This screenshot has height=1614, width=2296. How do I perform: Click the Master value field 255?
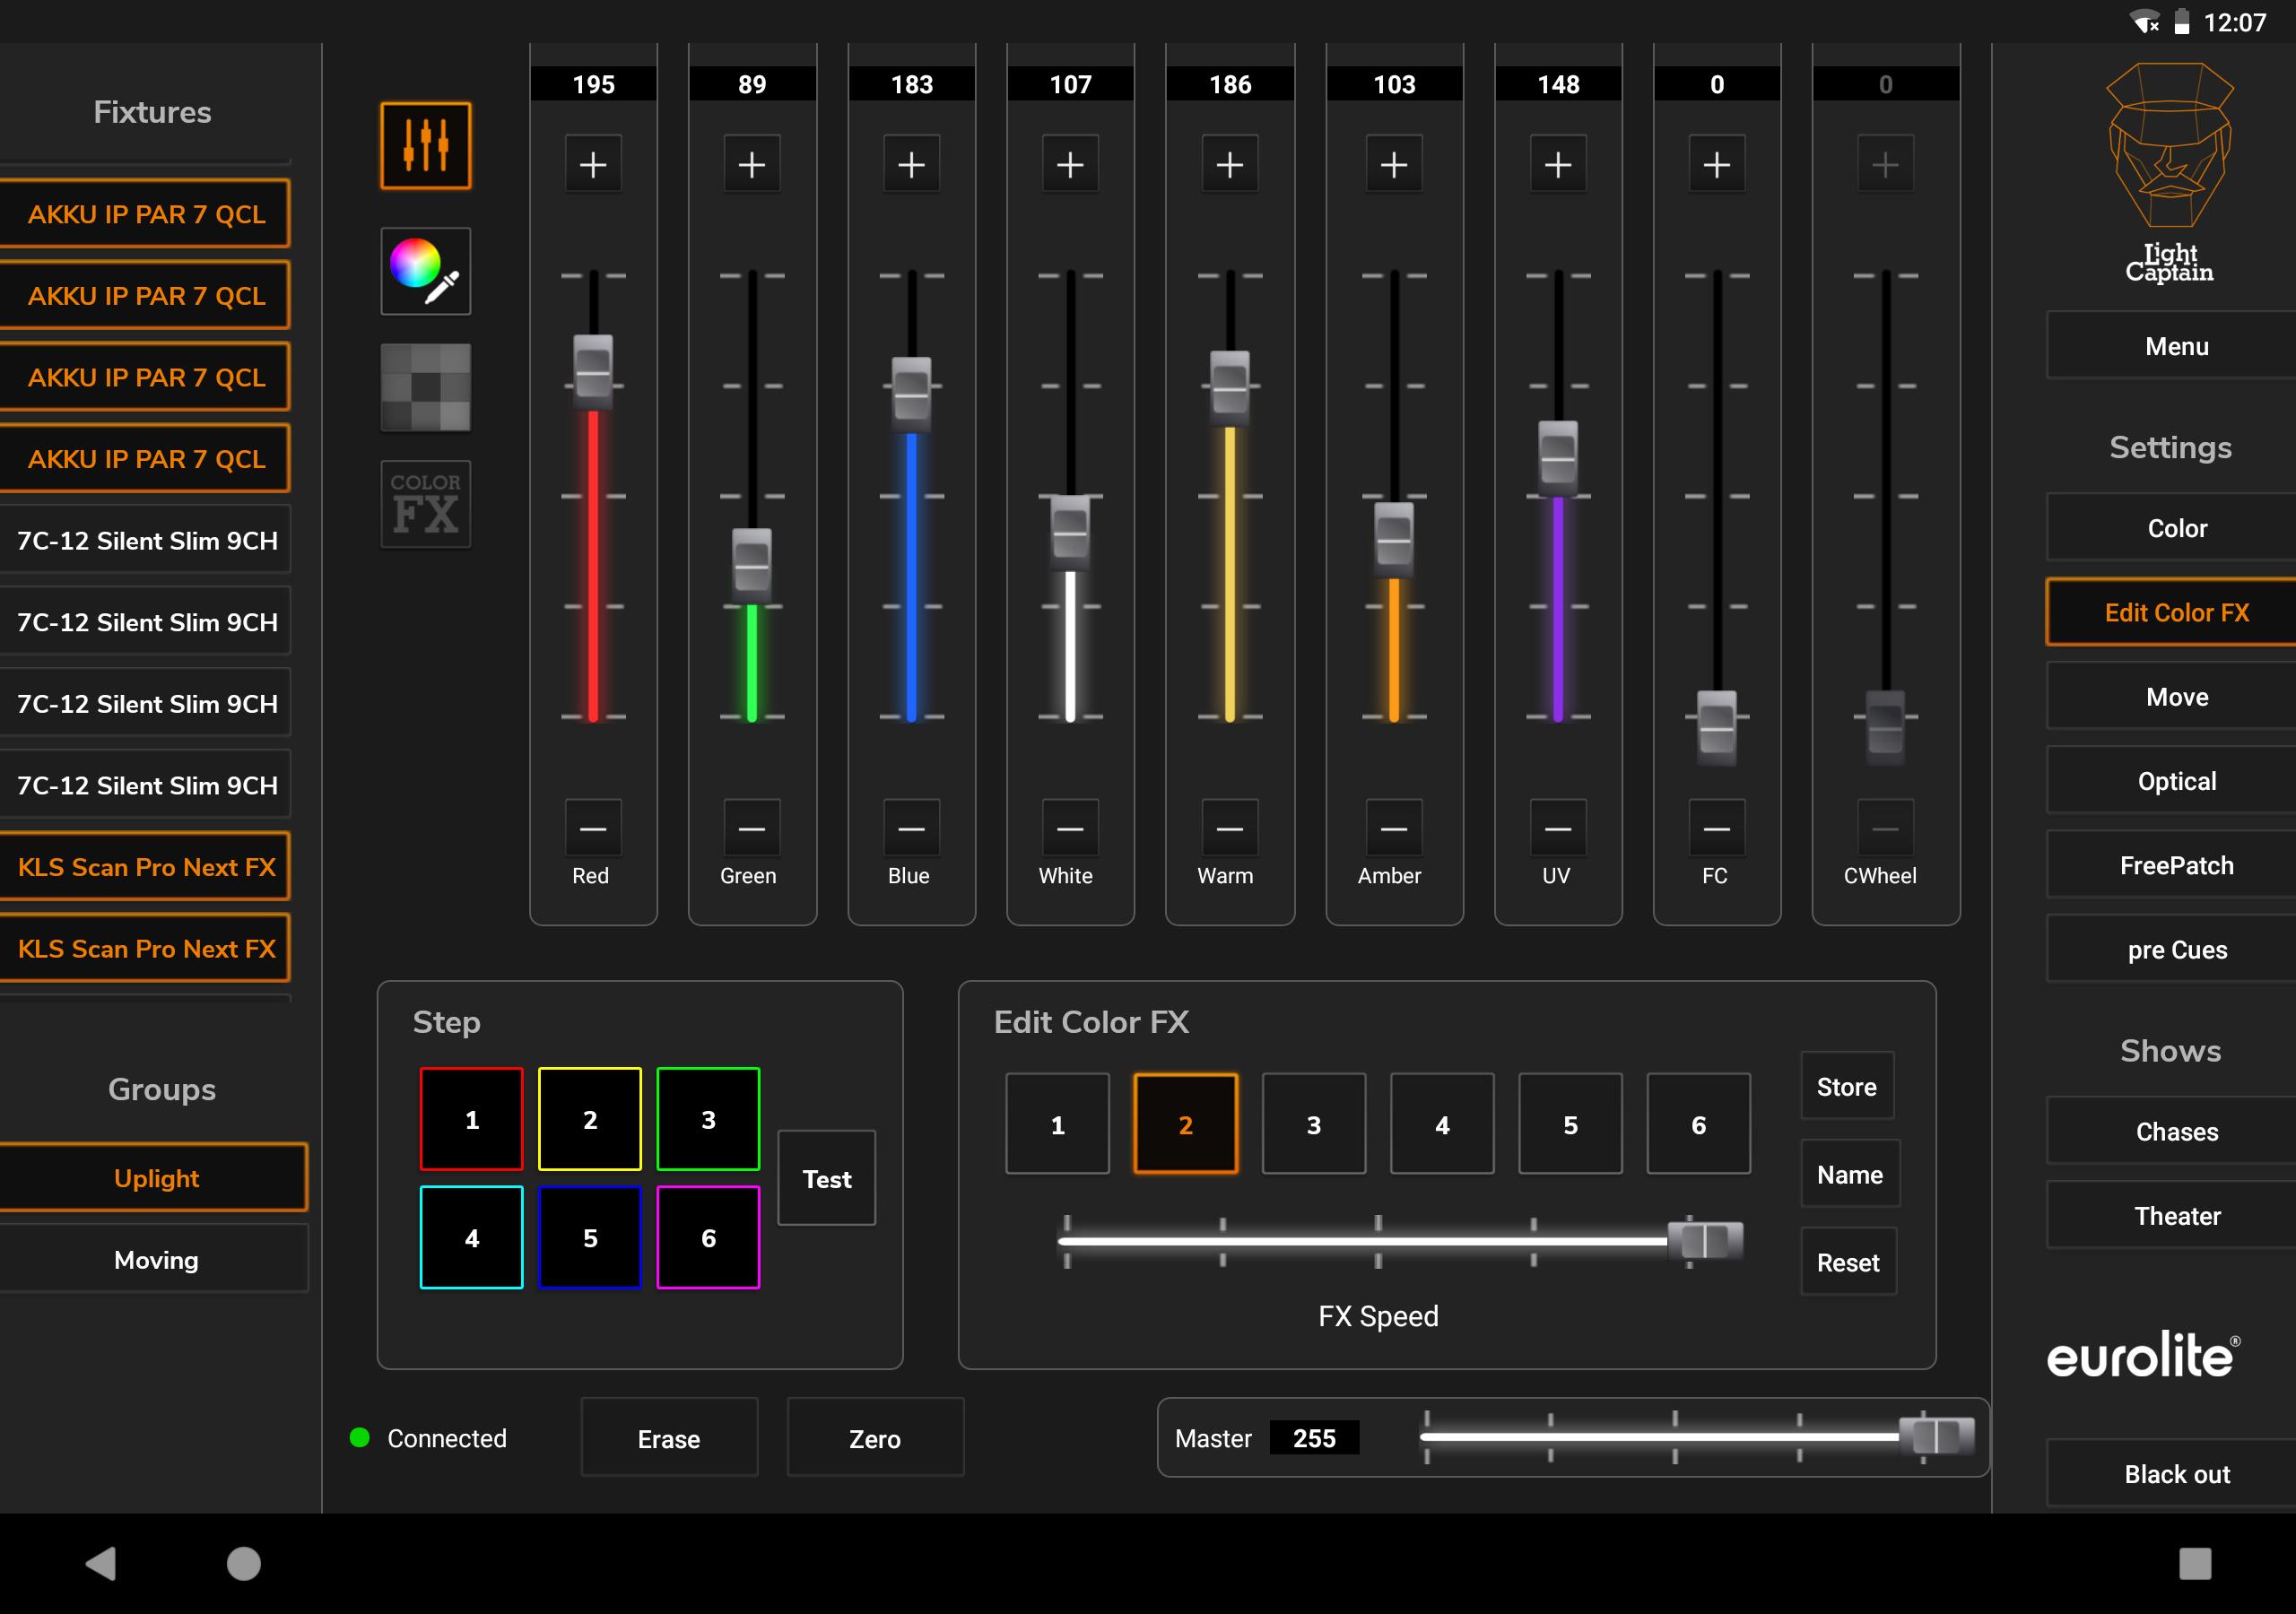(1314, 1438)
